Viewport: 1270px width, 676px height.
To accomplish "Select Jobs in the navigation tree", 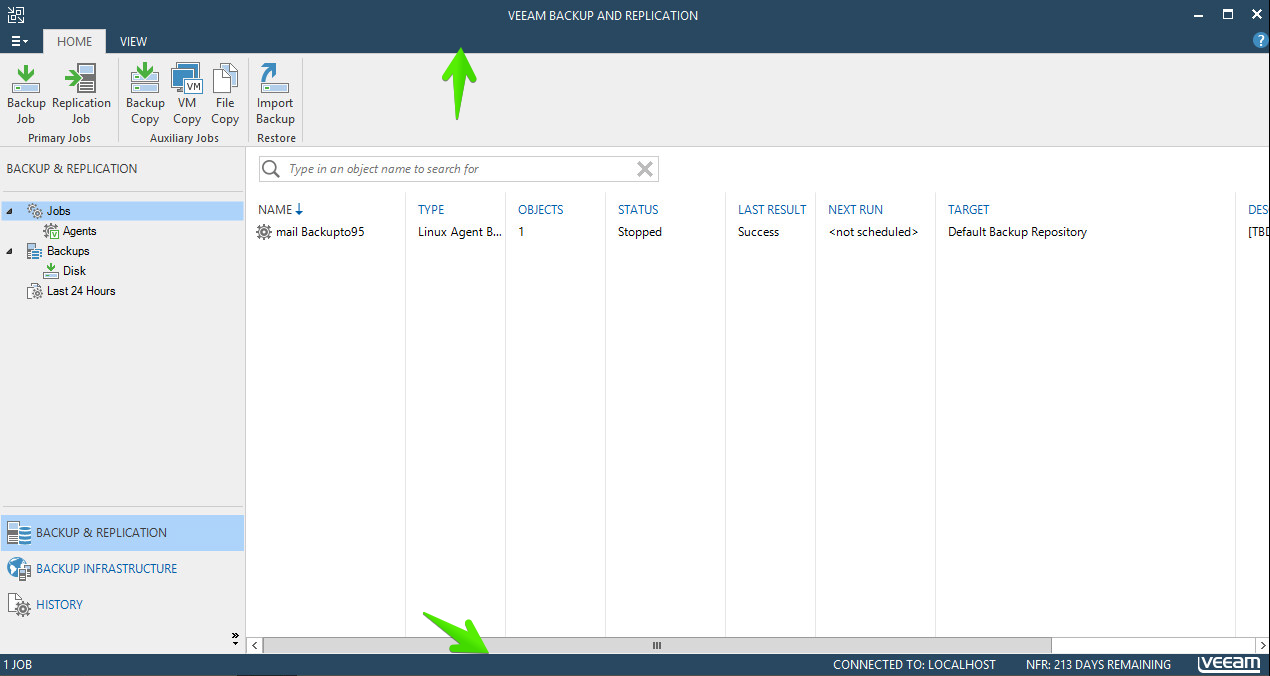I will (58, 211).
